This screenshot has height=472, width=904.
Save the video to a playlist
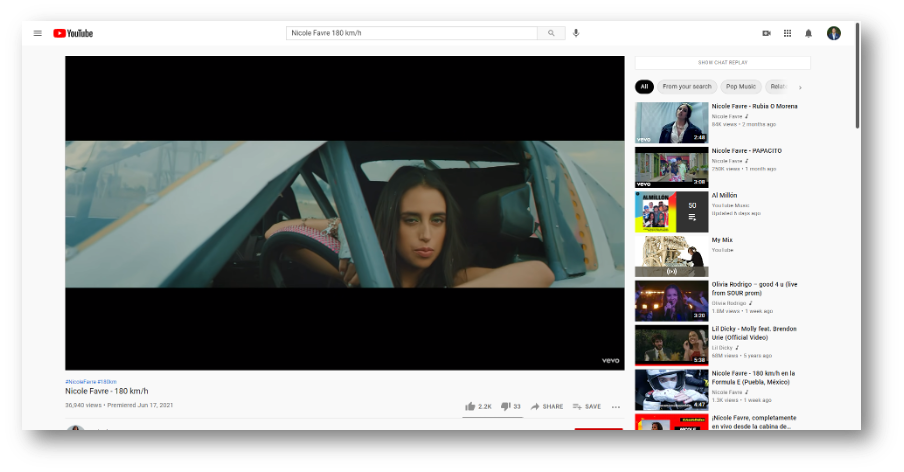(587, 406)
